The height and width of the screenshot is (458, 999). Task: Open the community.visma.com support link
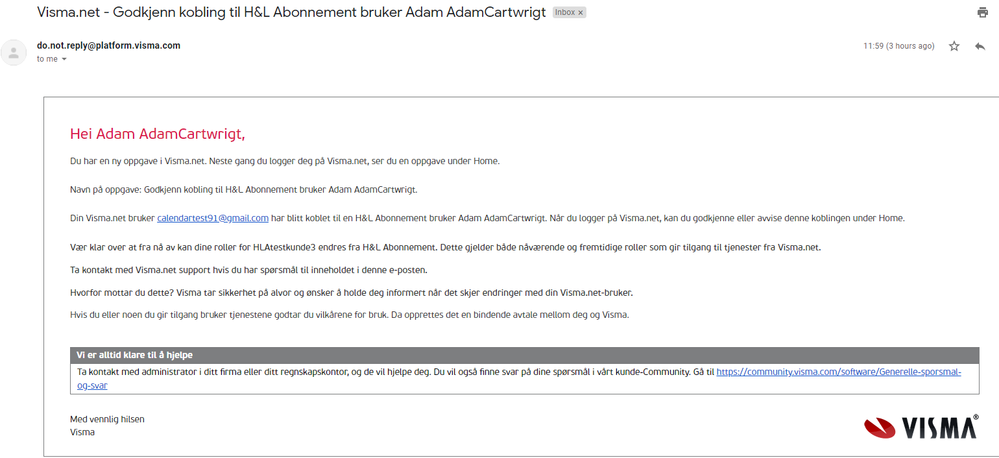pyautogui.click(x=838, y=371)
